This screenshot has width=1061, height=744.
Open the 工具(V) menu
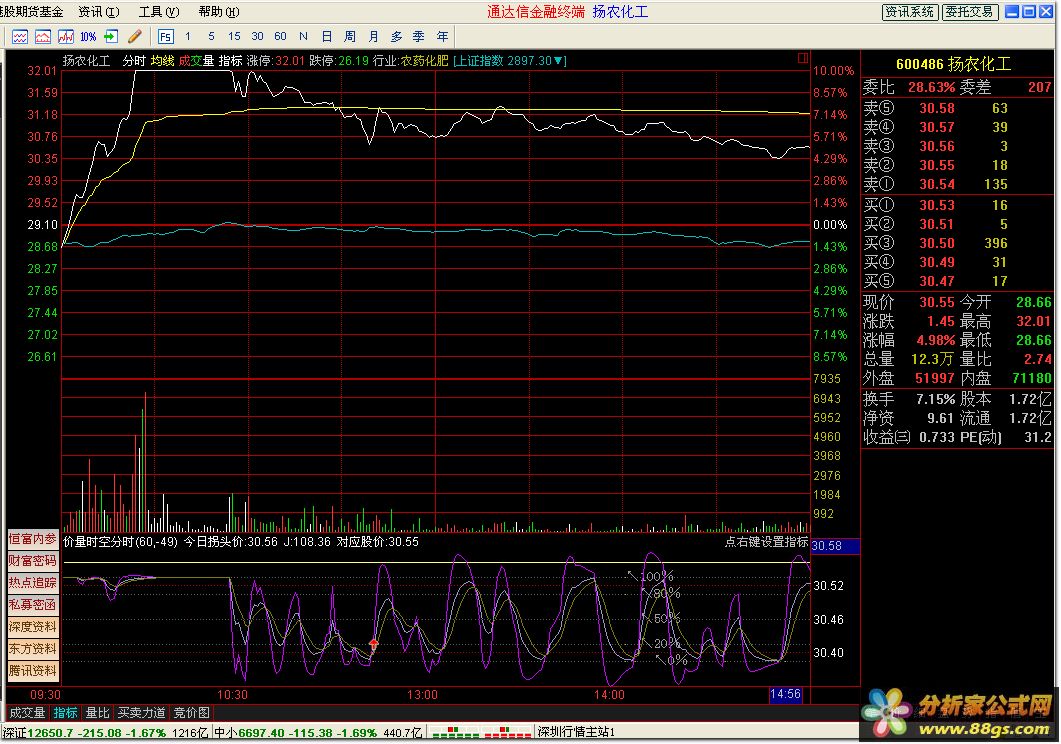click(x=159, y=11)
